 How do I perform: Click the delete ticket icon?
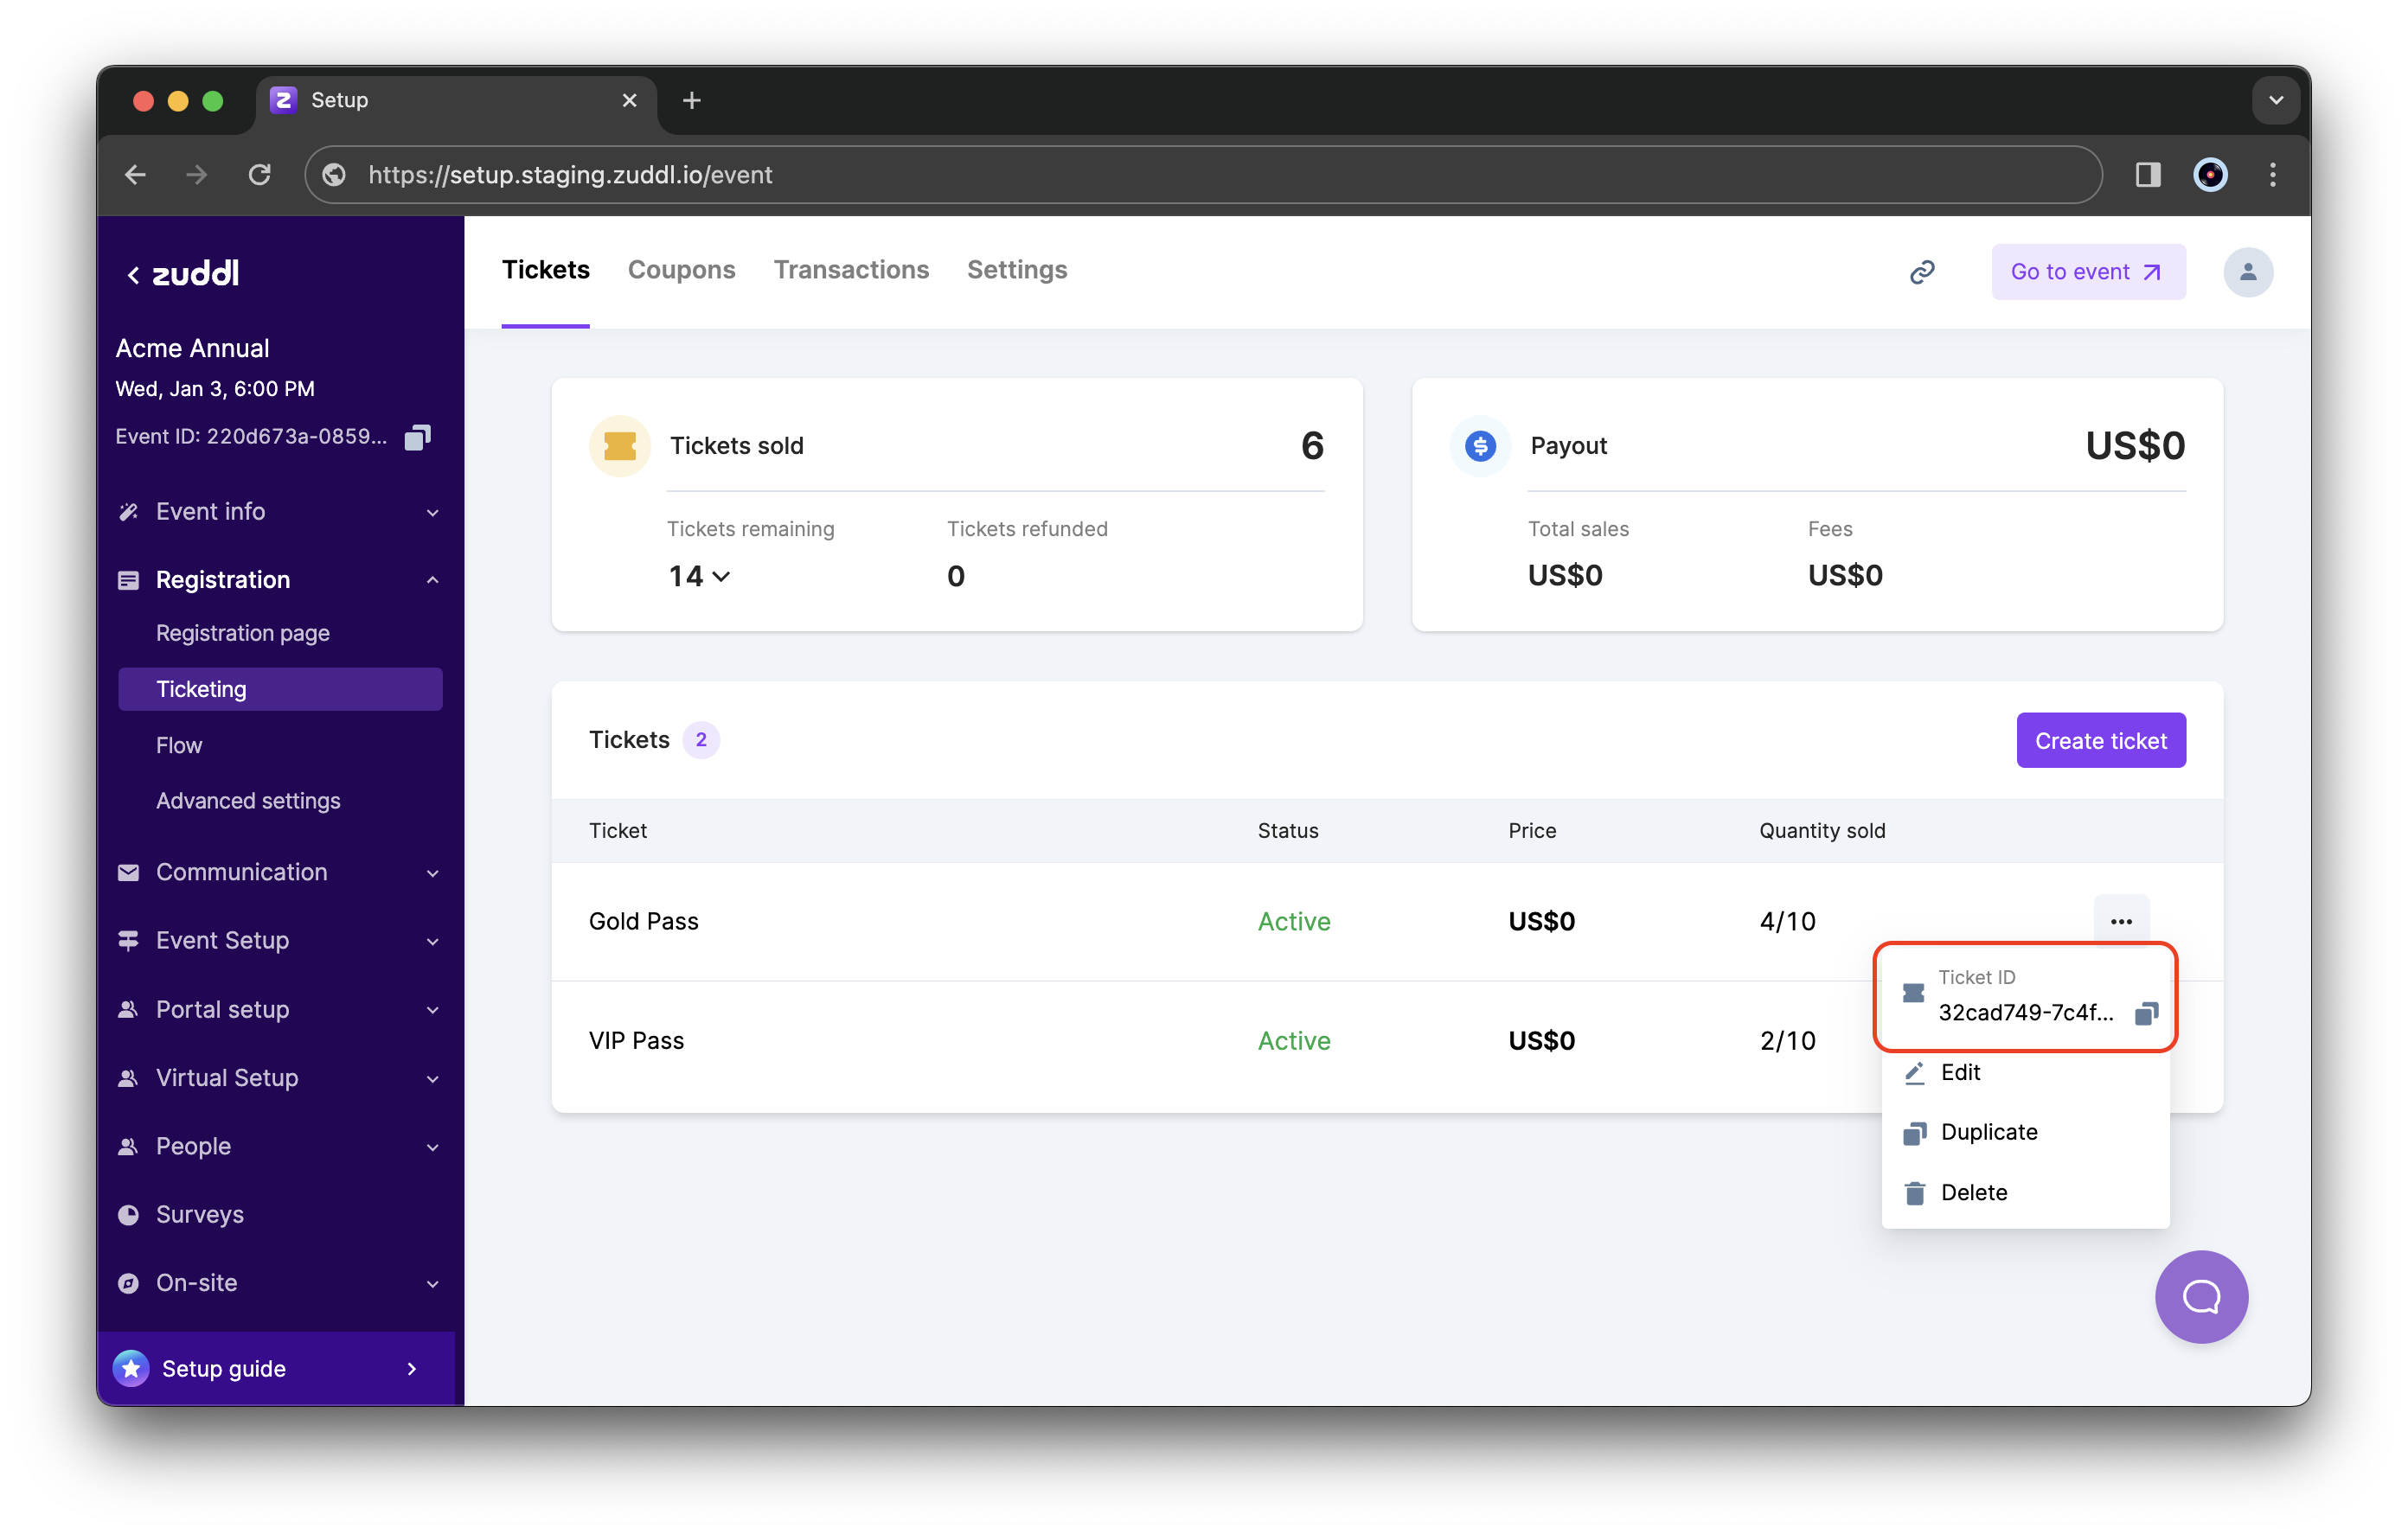1912,1192
